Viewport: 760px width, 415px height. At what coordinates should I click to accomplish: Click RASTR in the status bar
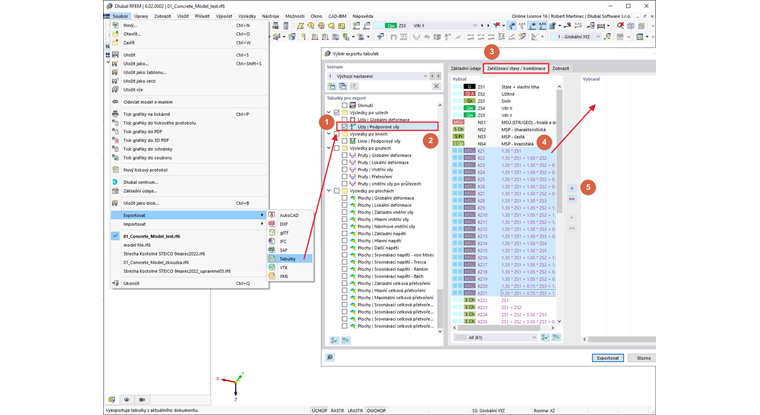tap(337, 410)
